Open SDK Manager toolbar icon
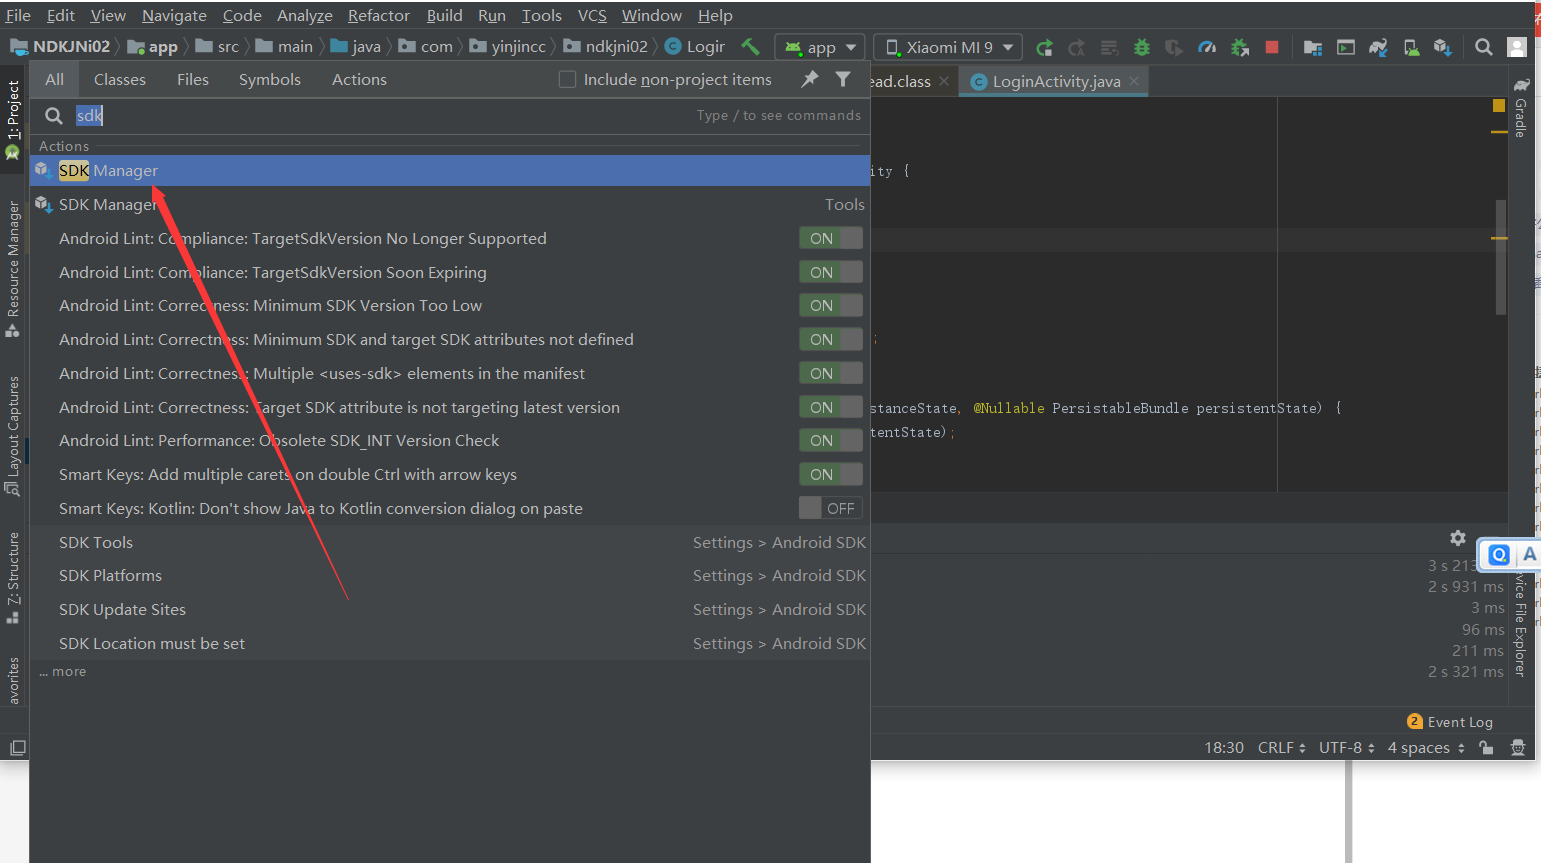The image size is (1541, 863). tap(1442, 47)
